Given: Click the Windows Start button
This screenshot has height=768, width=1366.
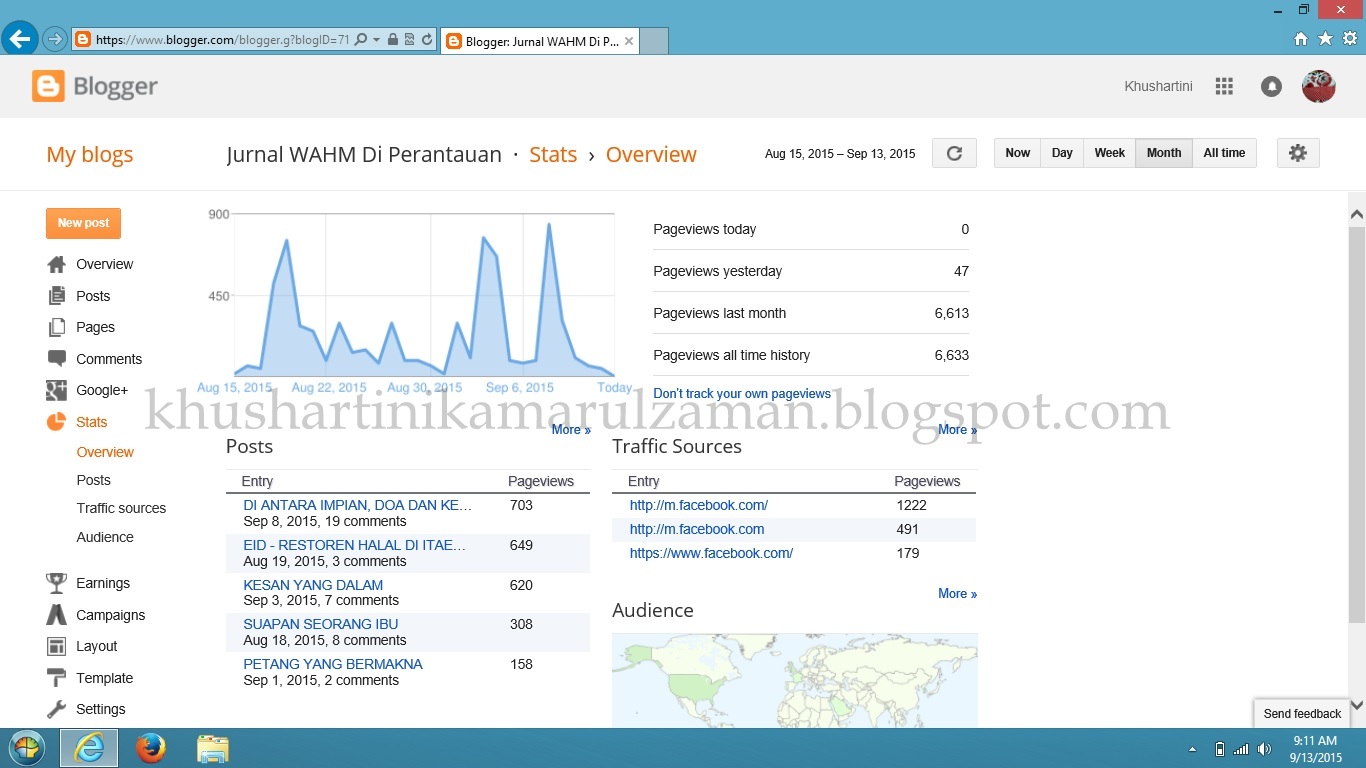Looking at the screenshot, I should [27, 748].
